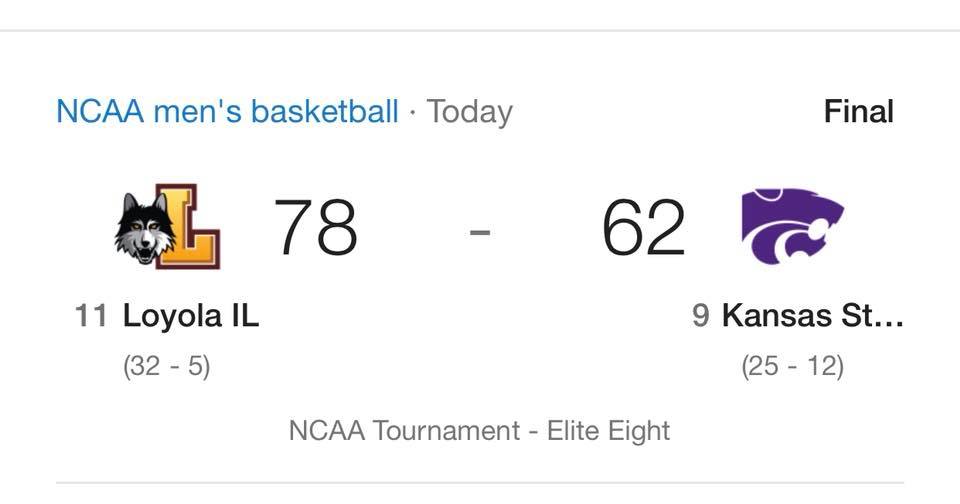Click the wolf head in Loyola's logo
Image resolution: width=960 pixels, height=504 pixels.
pyautogui.click(x=144, y=227)
